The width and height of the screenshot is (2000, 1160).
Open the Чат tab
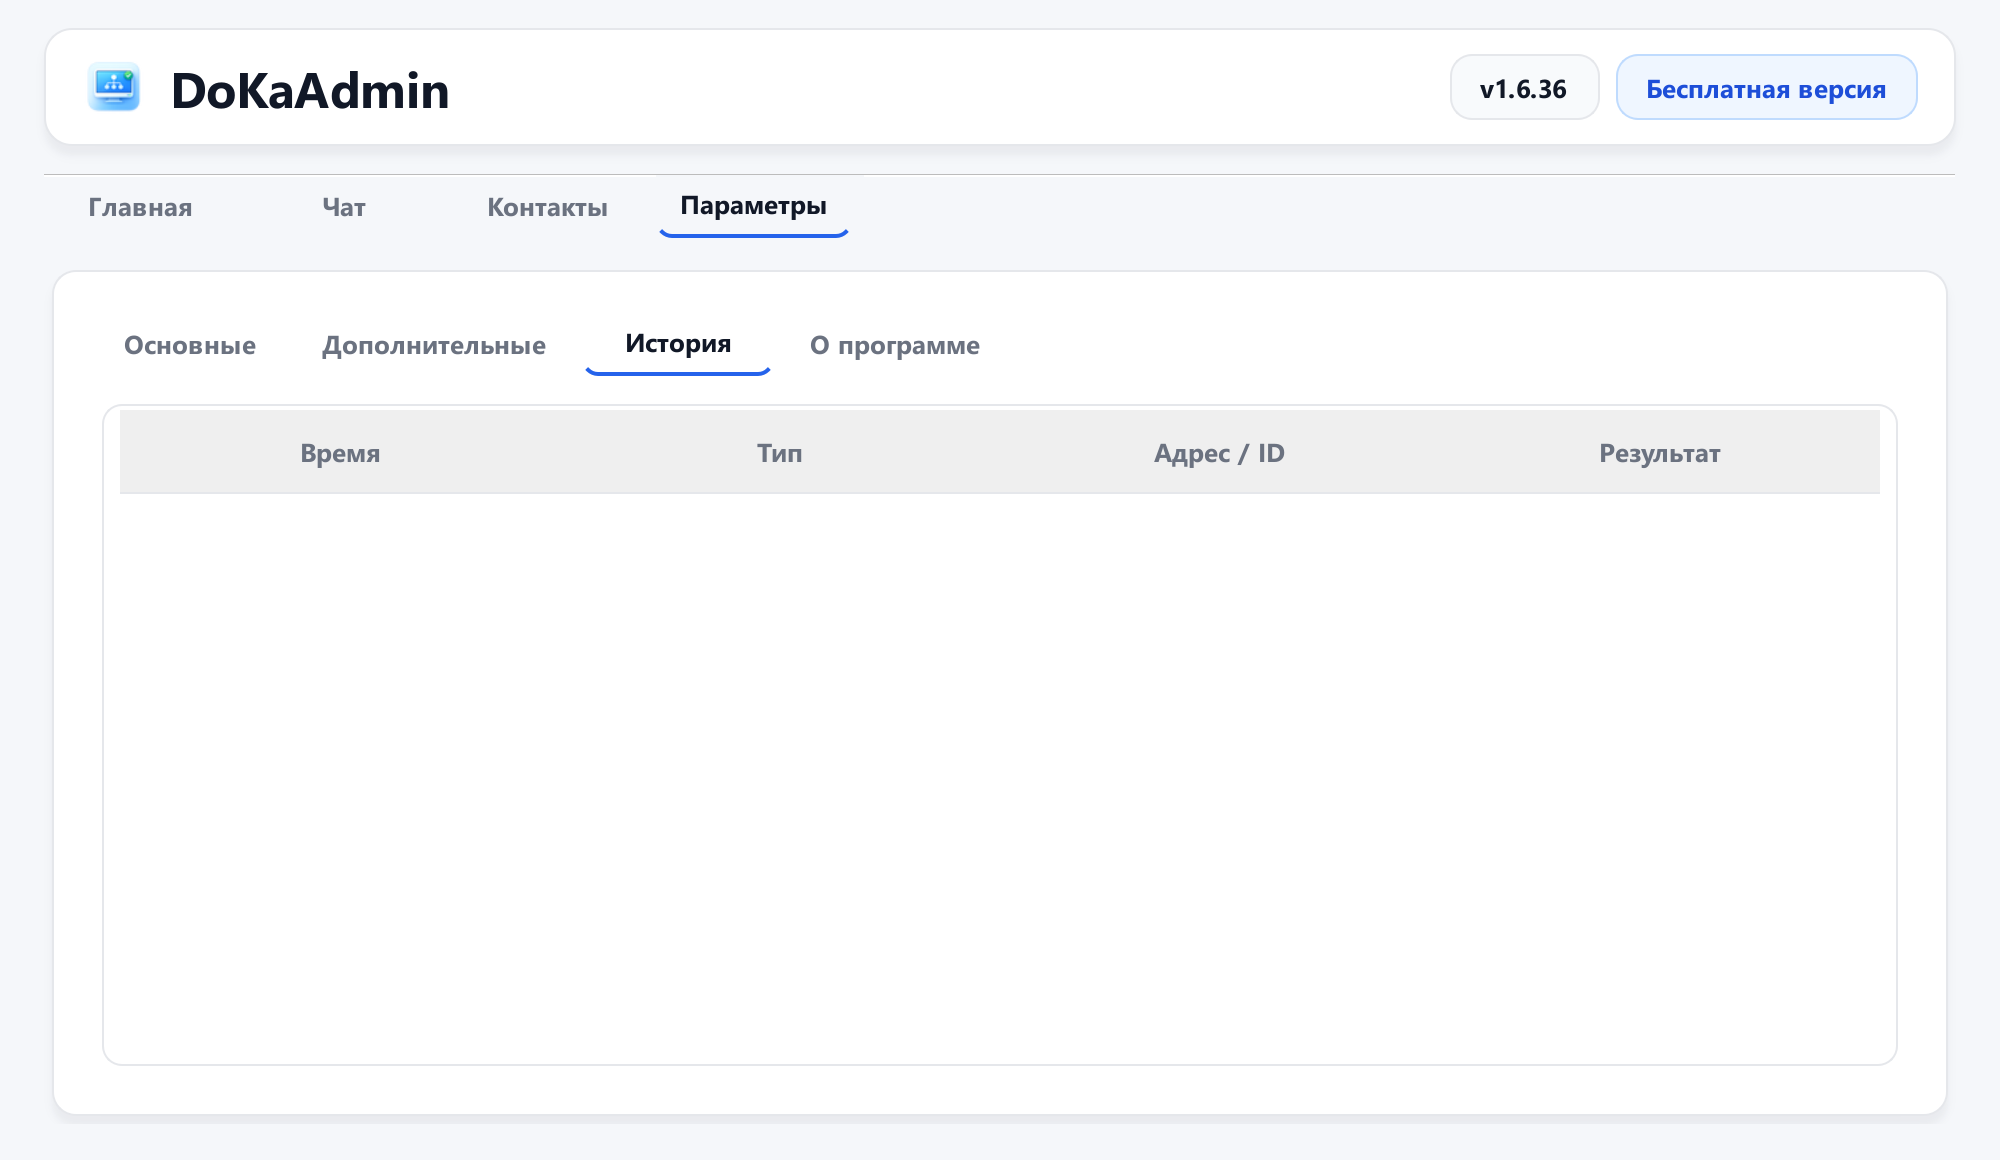(344, 207)
